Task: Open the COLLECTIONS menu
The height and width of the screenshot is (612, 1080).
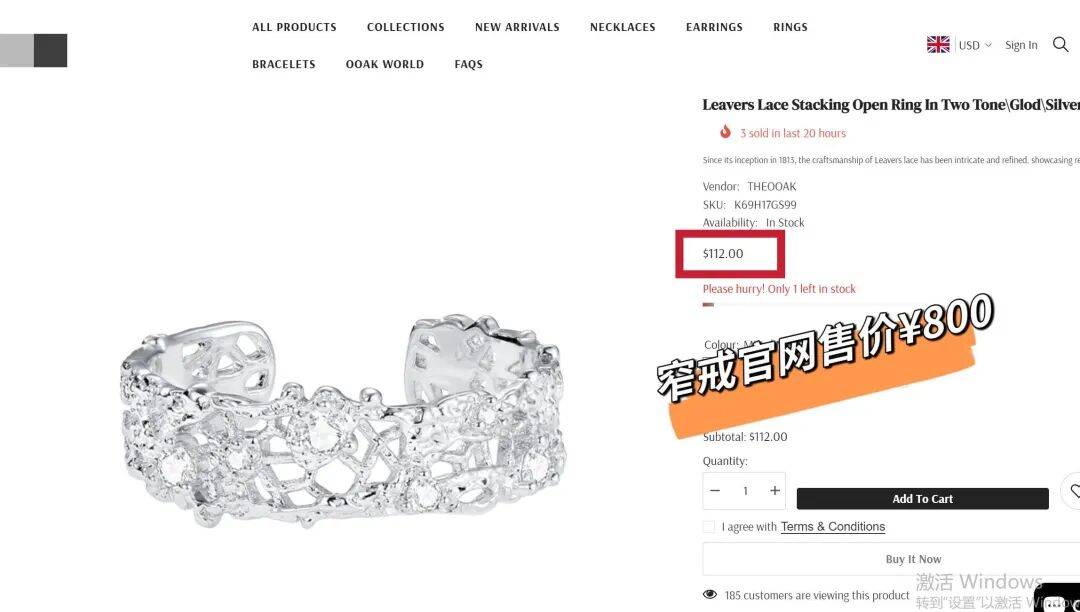Action: [406, 27]
